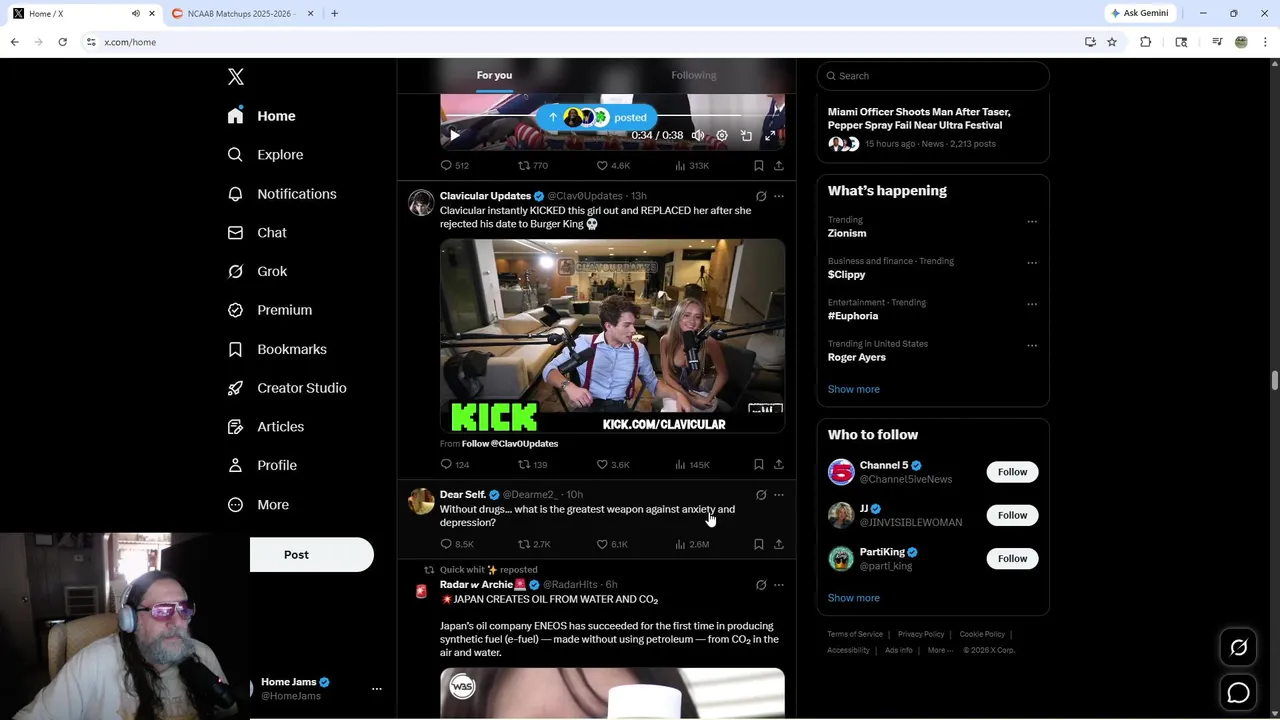Viewport: 1280px width, 720px height.
Task: Like the top video post (4.6K)
Action: tap(613, 166)
